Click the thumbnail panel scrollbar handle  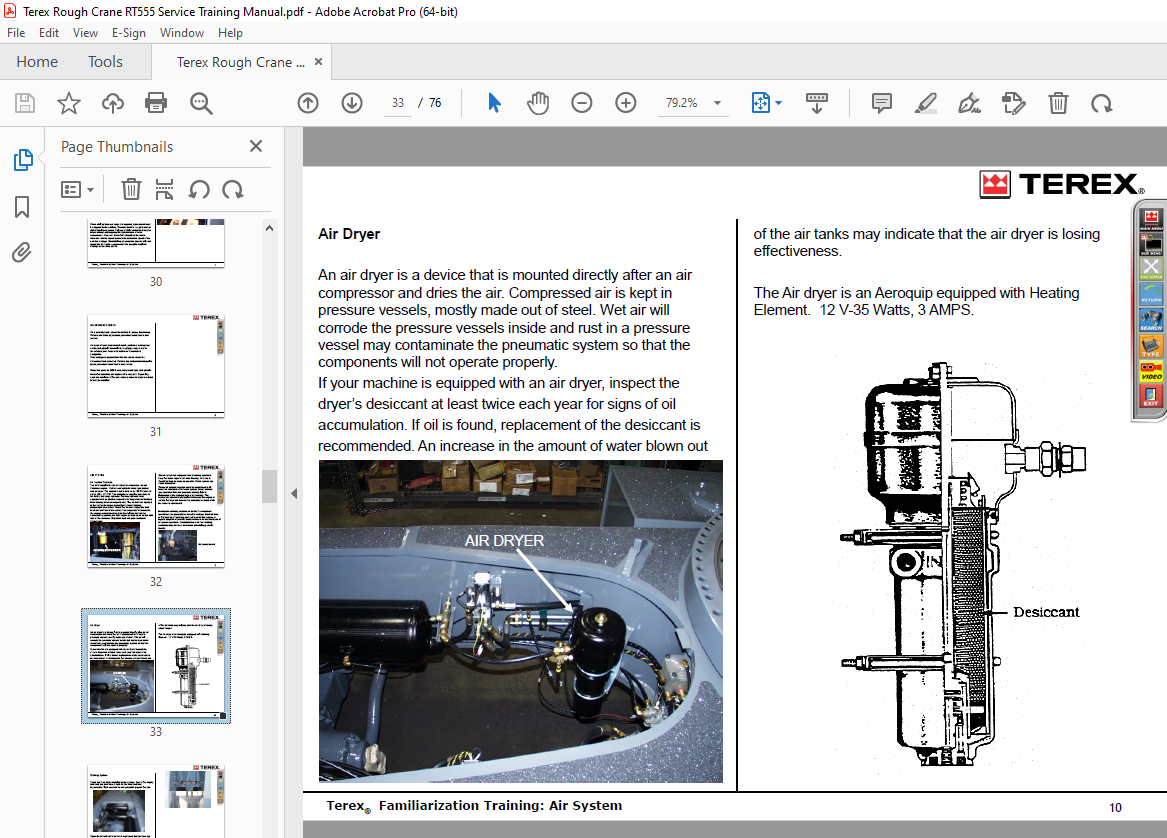269,487
